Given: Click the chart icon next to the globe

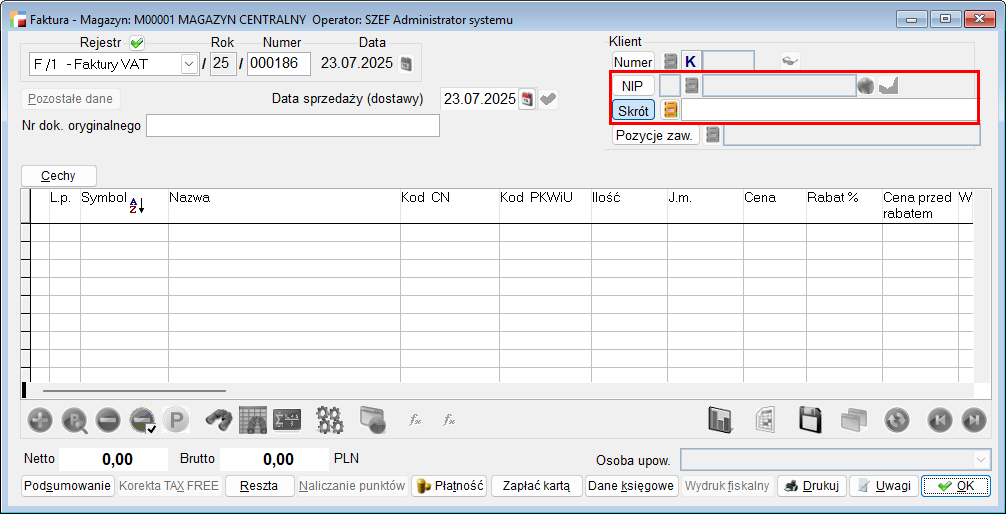Looking at the screenshot, I should click(889, 86).
